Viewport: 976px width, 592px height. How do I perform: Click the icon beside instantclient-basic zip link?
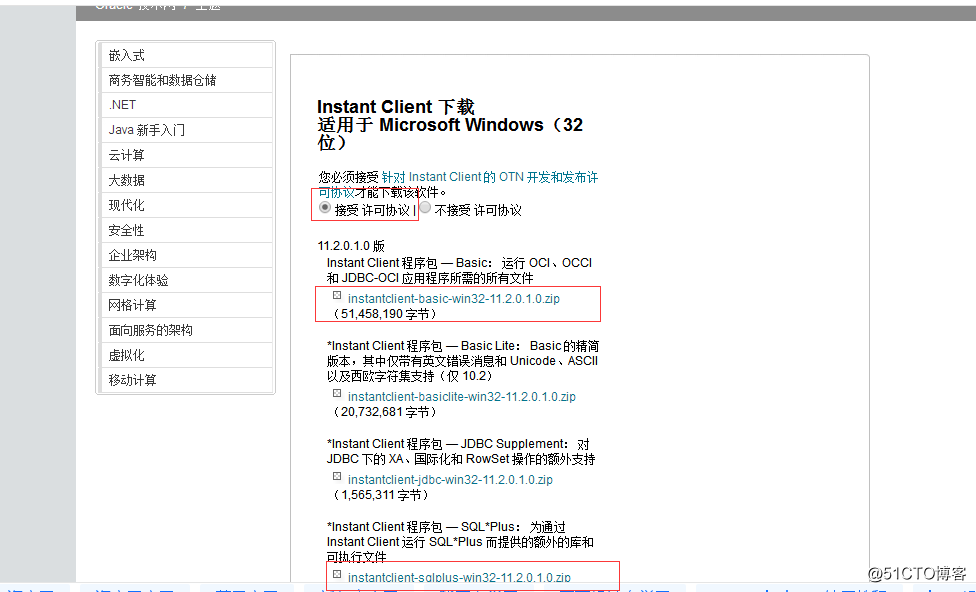click(337, 295)
